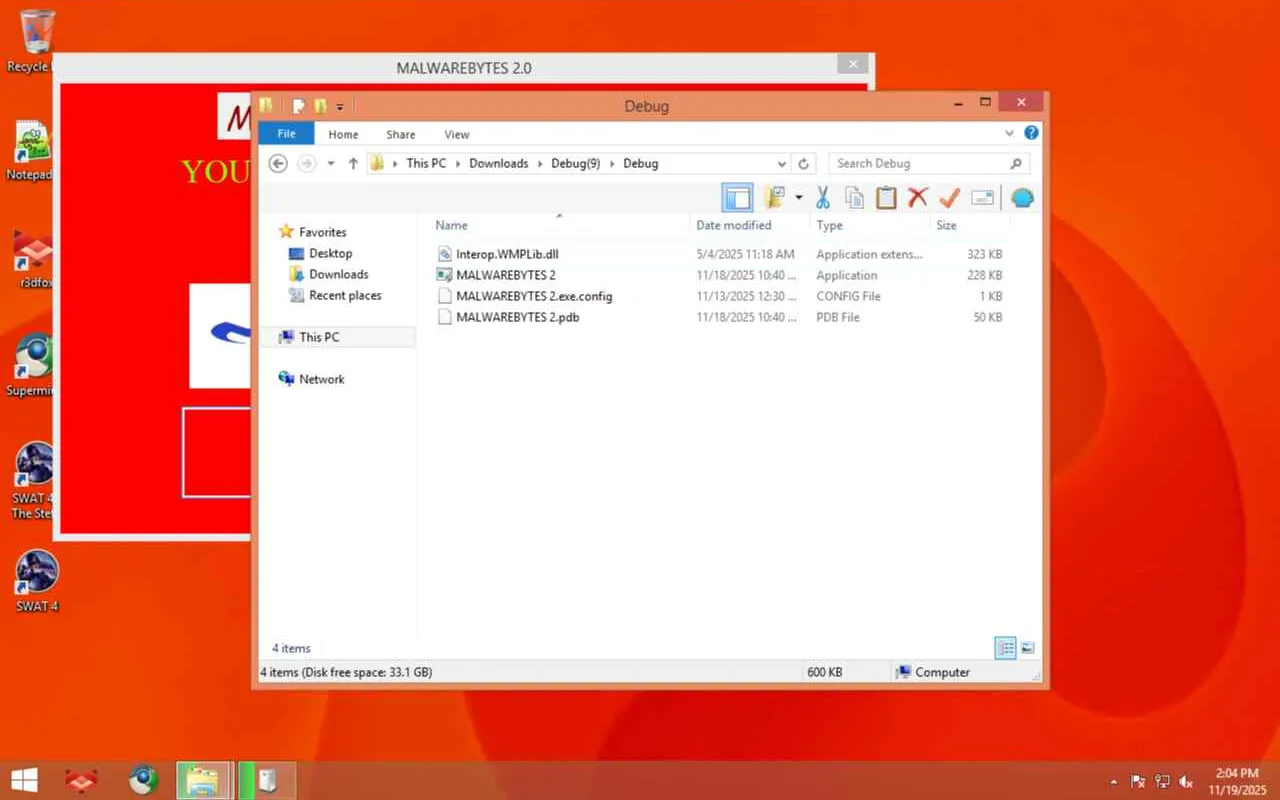Image resolution: width=1280 pixels, height=800 pixels.
Task: Switch to Details view in the status bar
Action: pyautogui.click(x=1005, y=648)
